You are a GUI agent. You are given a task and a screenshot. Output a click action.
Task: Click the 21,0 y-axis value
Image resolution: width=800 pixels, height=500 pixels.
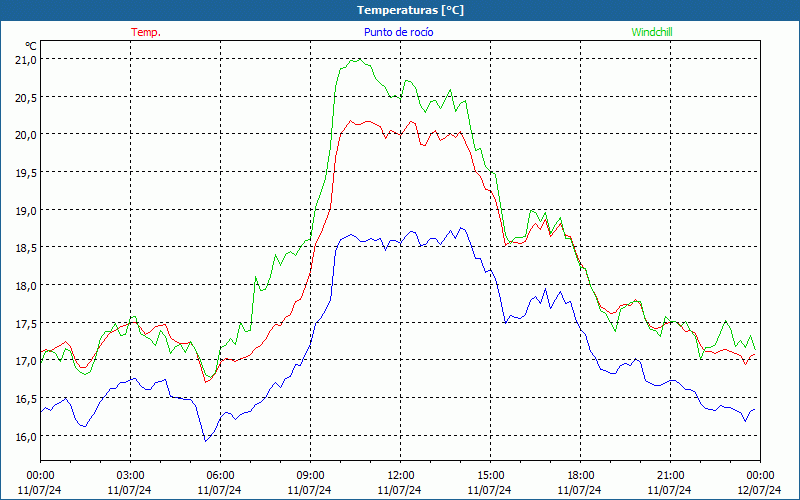coord(26,60)
